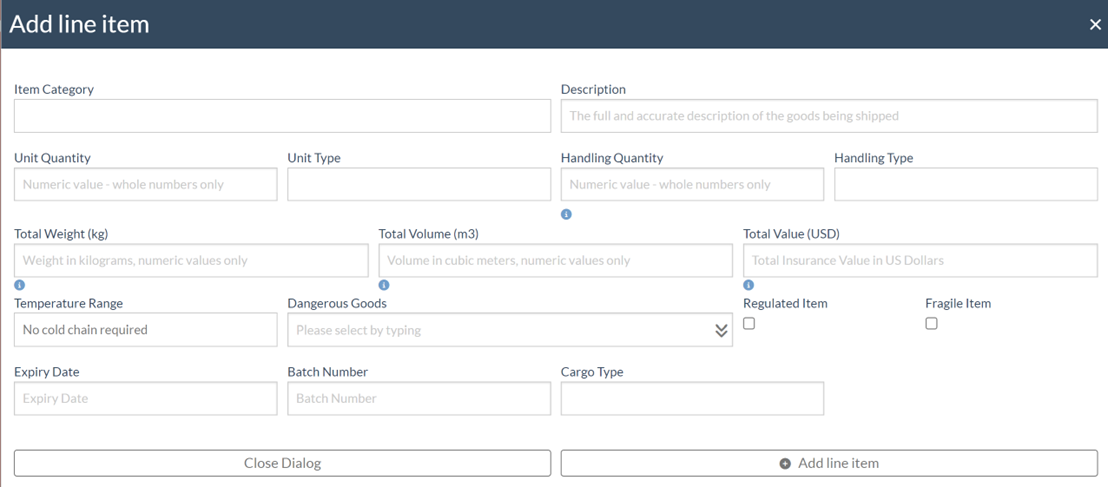The width and height of the screenshot is (1108, 487).
Task: Check the Fragile Item checkbox
Action: 931,324
